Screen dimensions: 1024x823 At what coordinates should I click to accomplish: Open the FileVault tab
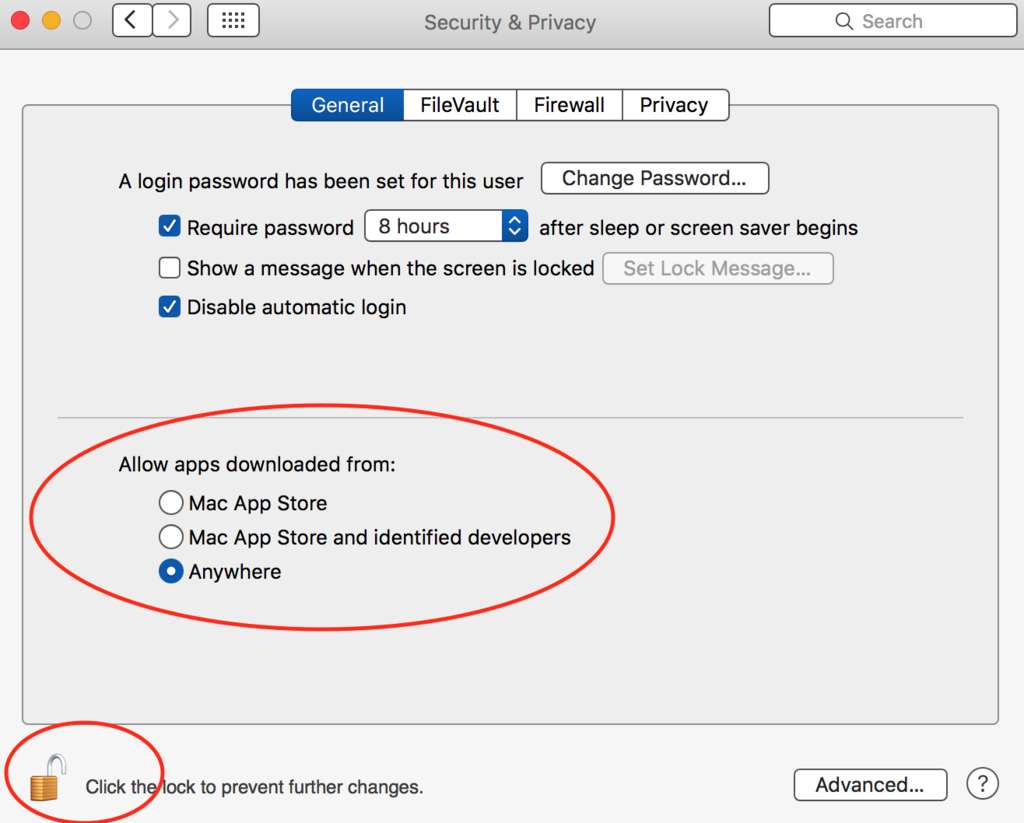click(x=460, y=105)
